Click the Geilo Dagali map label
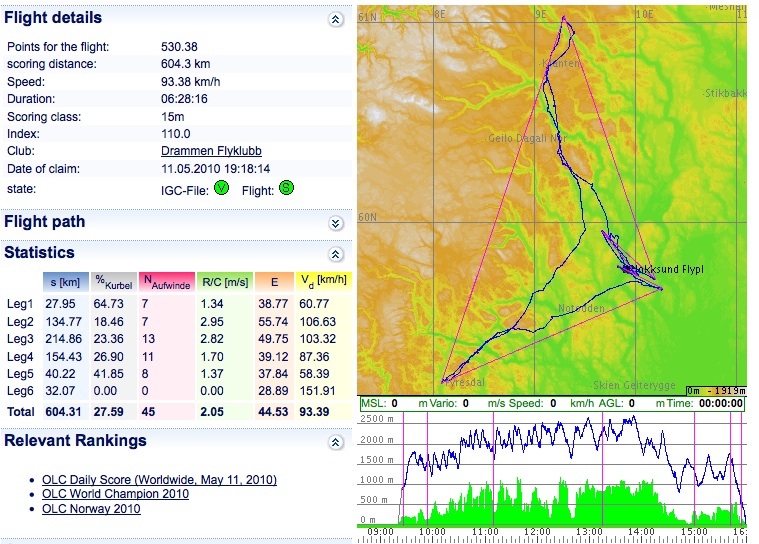Screen dimensions: 759x544 pos(525,139)
